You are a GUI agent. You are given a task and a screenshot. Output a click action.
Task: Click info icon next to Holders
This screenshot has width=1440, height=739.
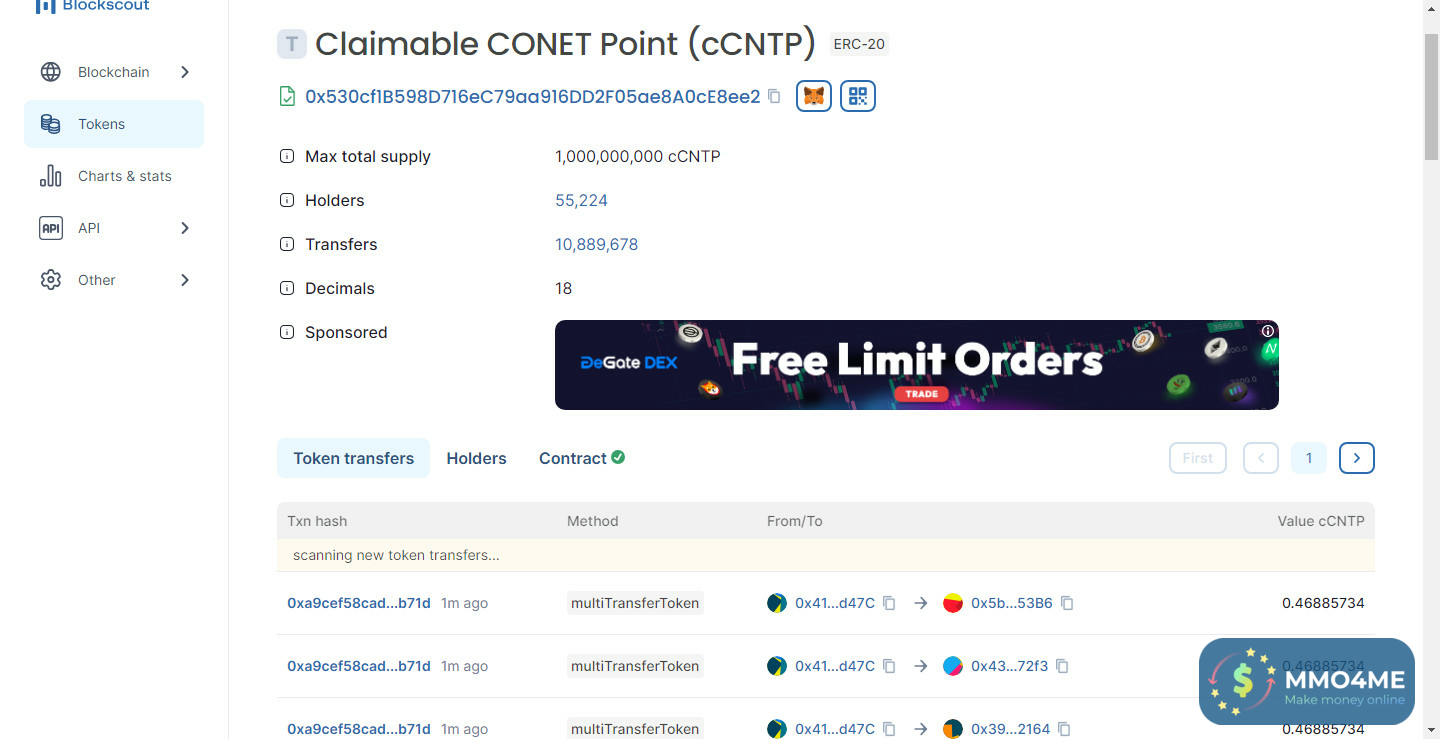(287, 200)
